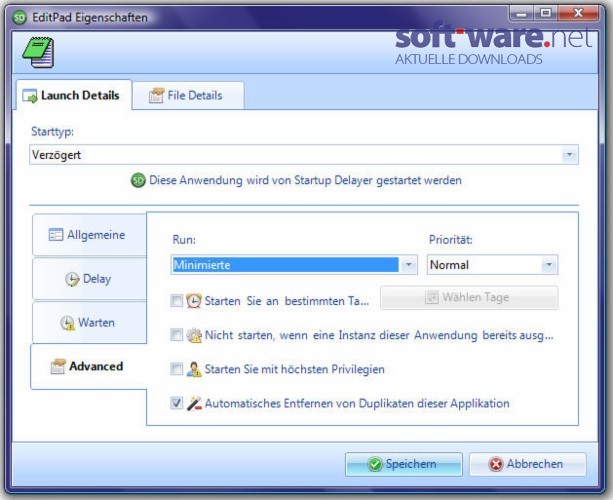The image size is (613, 500).
Task: Open the Starttyp dropdown arrow
Action: click(x=570, y=154)
